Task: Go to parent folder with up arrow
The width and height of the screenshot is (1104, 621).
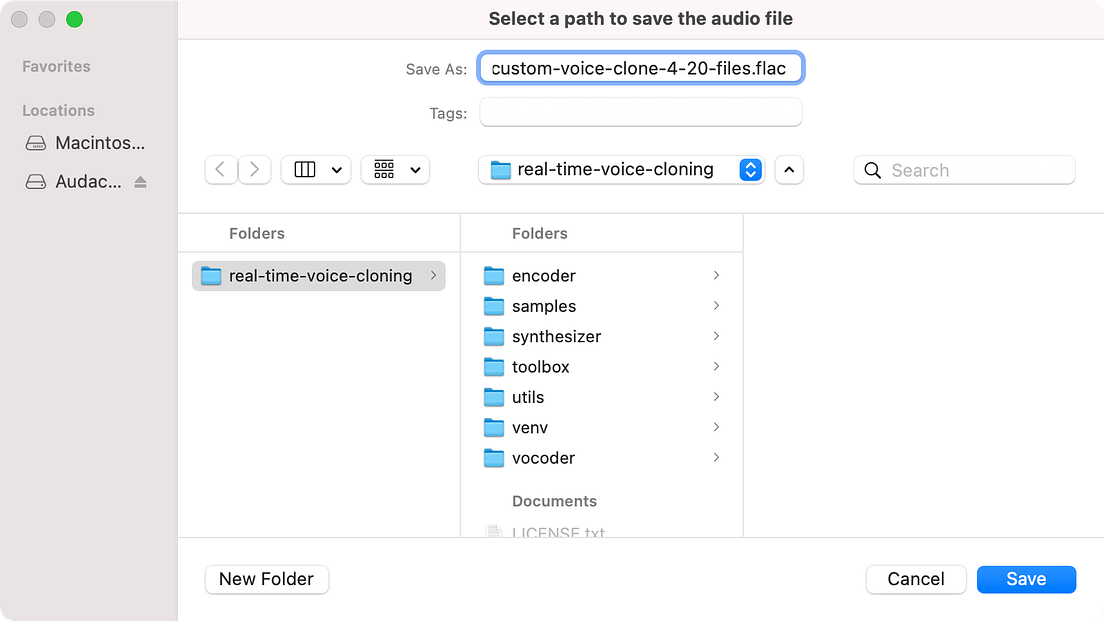Action: coord(789,170)
